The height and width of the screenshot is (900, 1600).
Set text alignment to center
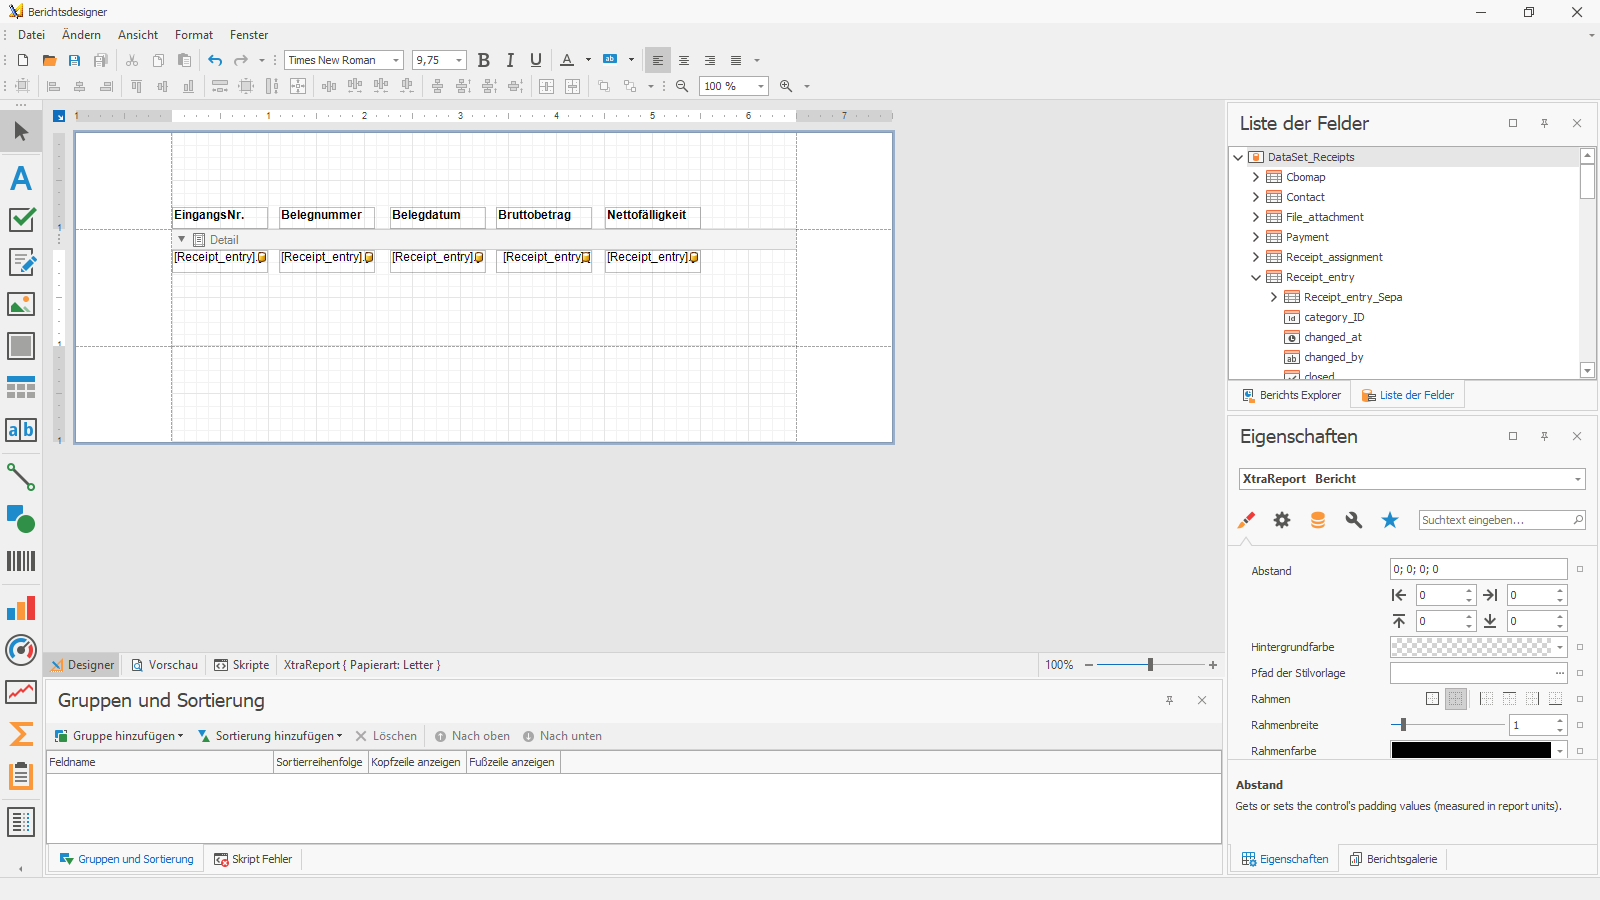684,60
